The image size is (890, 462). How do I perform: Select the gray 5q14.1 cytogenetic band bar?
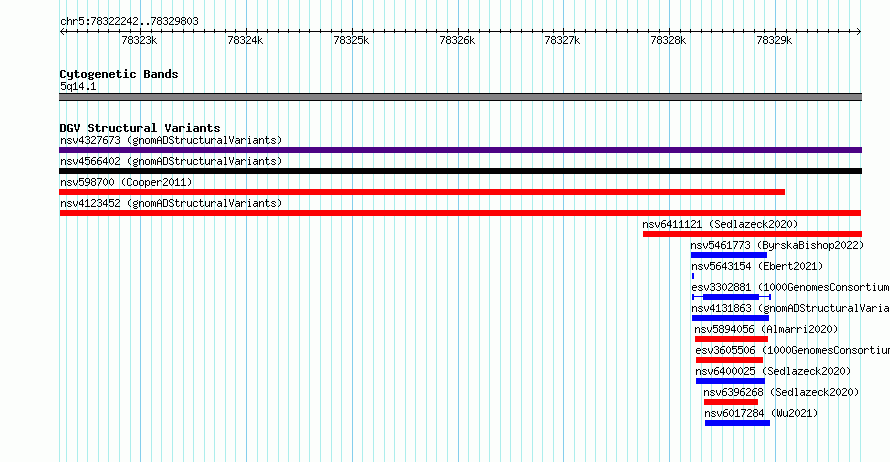tap(460, 97)
